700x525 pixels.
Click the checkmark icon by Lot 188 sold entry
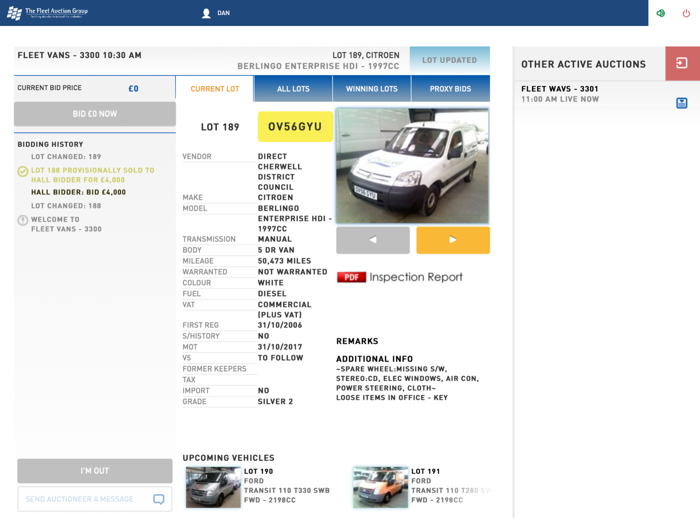coord(23,171)
